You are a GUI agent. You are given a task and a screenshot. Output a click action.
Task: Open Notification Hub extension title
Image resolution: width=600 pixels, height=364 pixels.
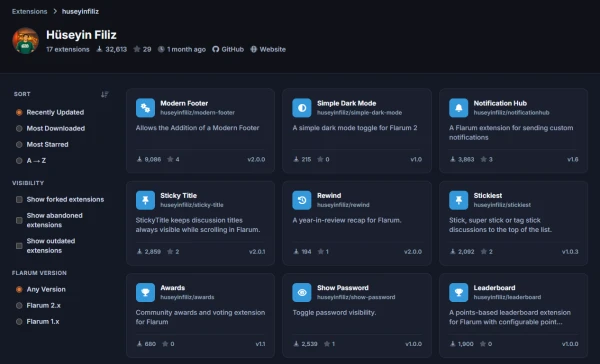point(500,103)
